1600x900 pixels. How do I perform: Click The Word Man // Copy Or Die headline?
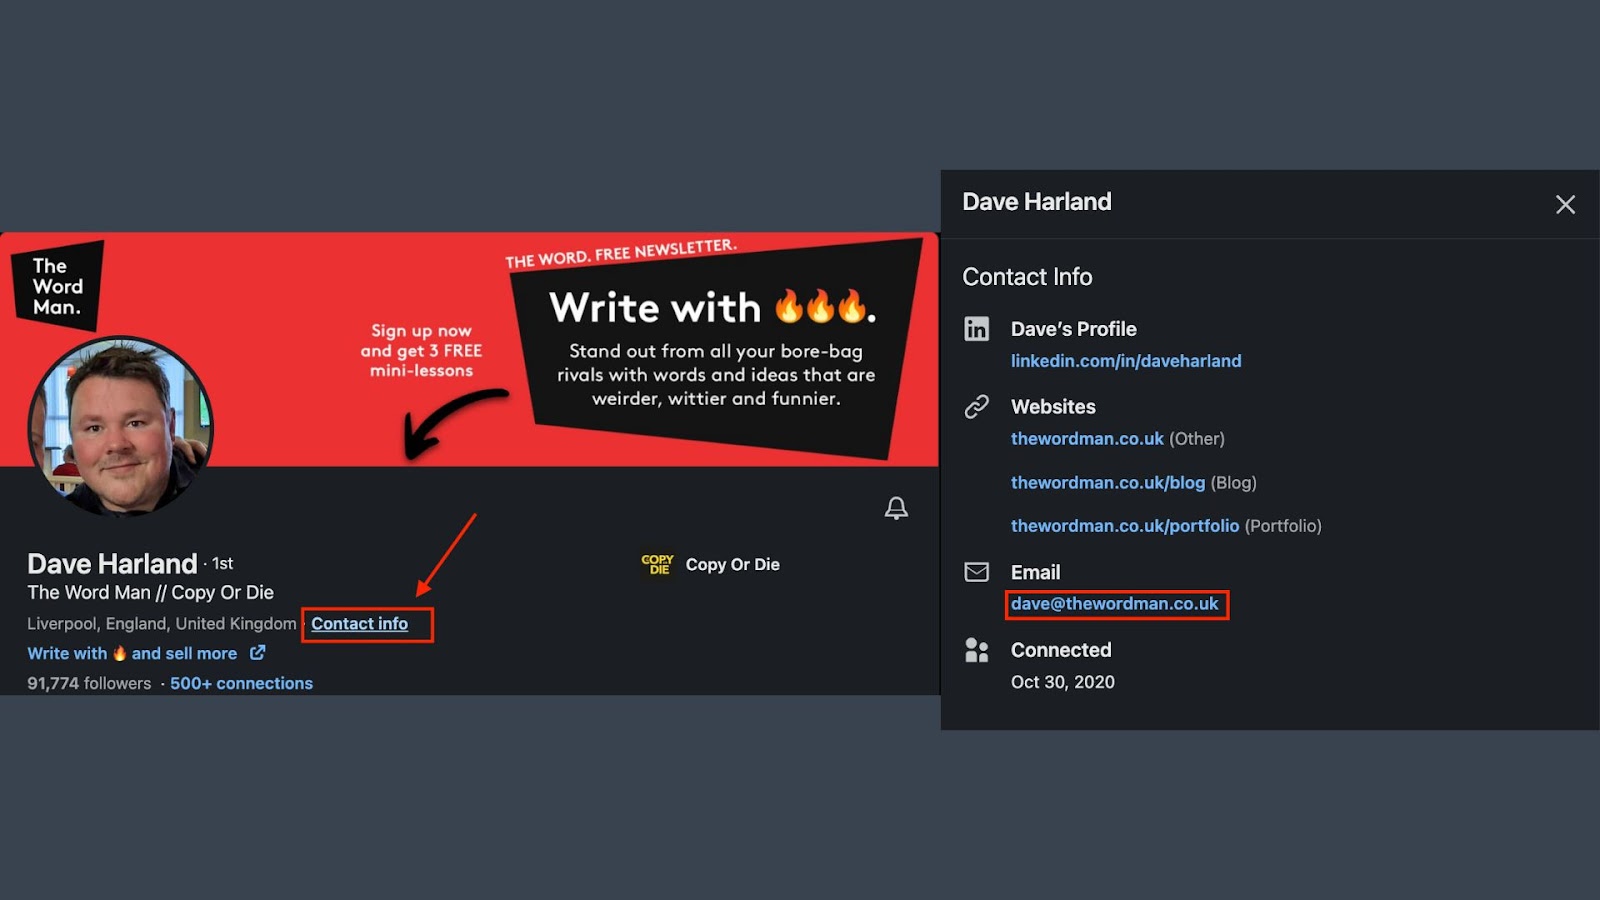(x=150, y=593)
